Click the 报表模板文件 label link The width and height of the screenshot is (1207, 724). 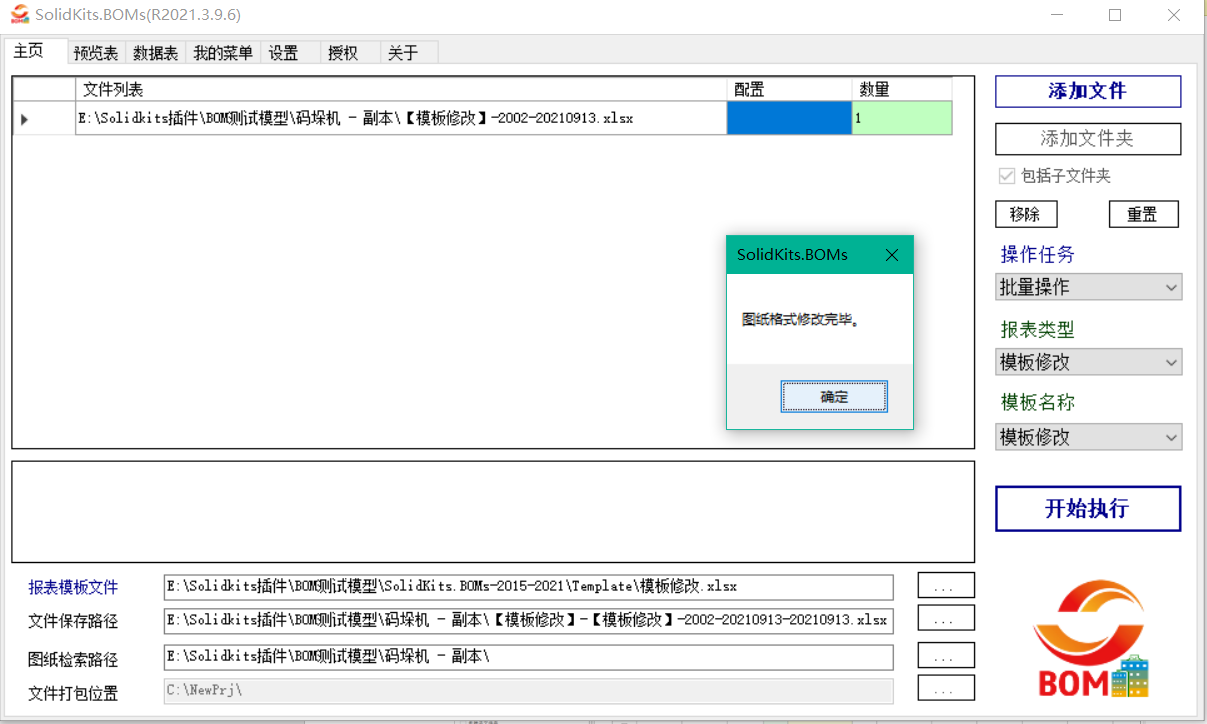point(73,587)
